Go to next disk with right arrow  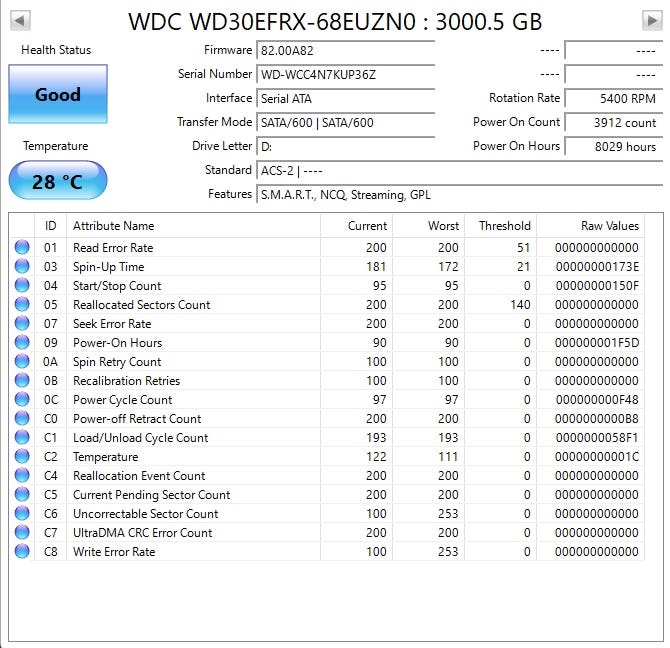click(652, 21)
